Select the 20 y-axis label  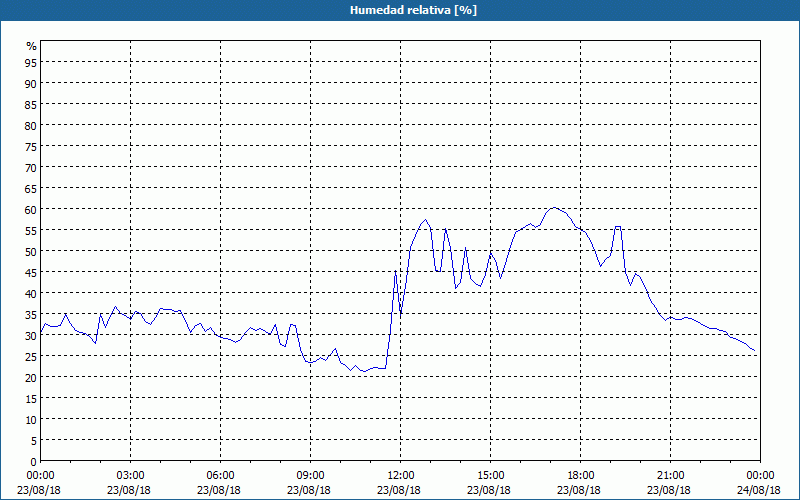(x=31, y=377)
